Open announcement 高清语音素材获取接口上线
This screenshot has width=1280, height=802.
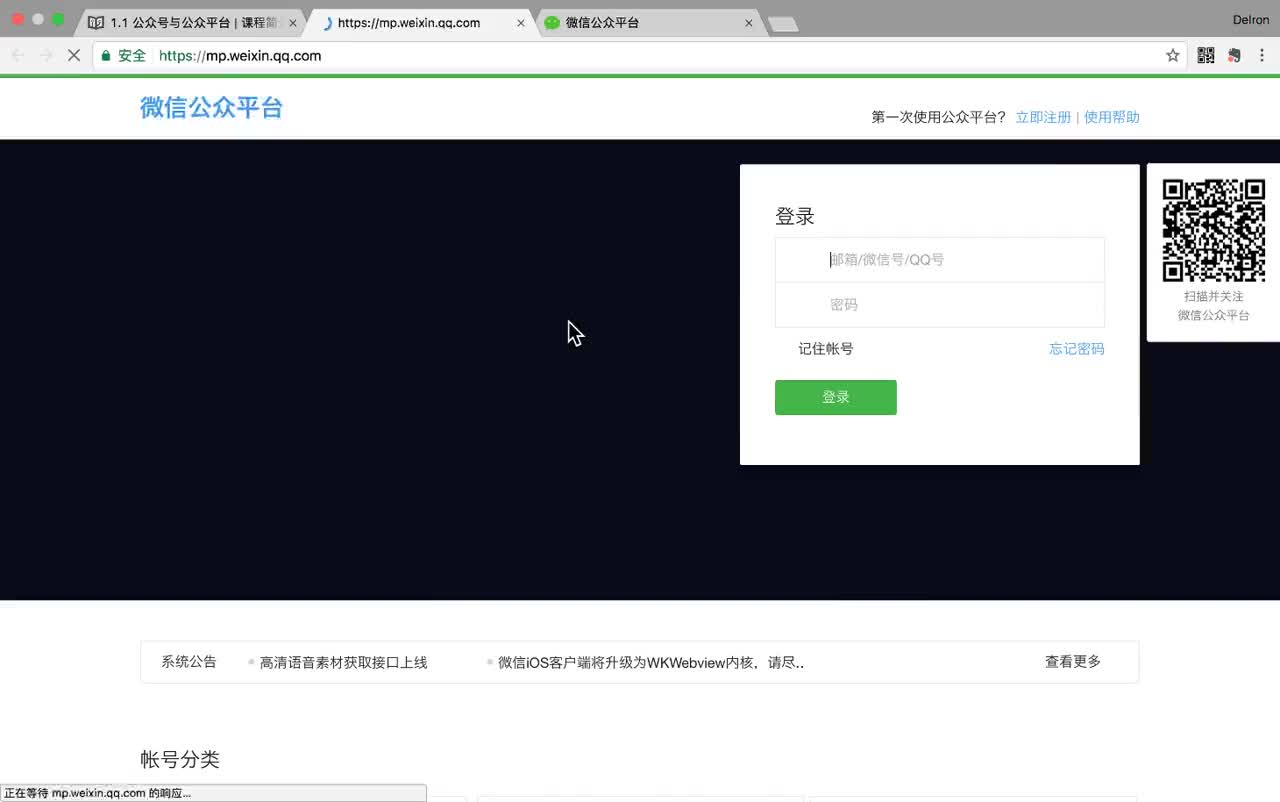coord(343,662)
